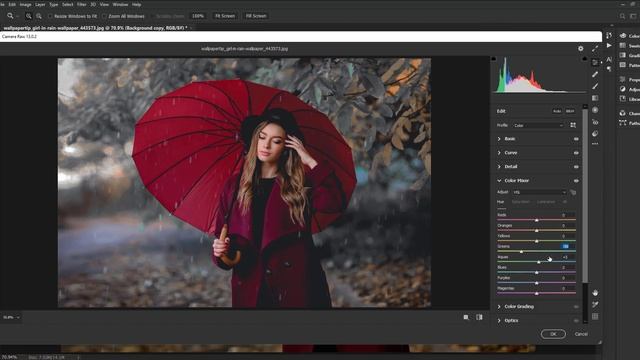The image size is (640, 360).
Task: Select the Red Eye removal tool
Action: tap(595, 122)
